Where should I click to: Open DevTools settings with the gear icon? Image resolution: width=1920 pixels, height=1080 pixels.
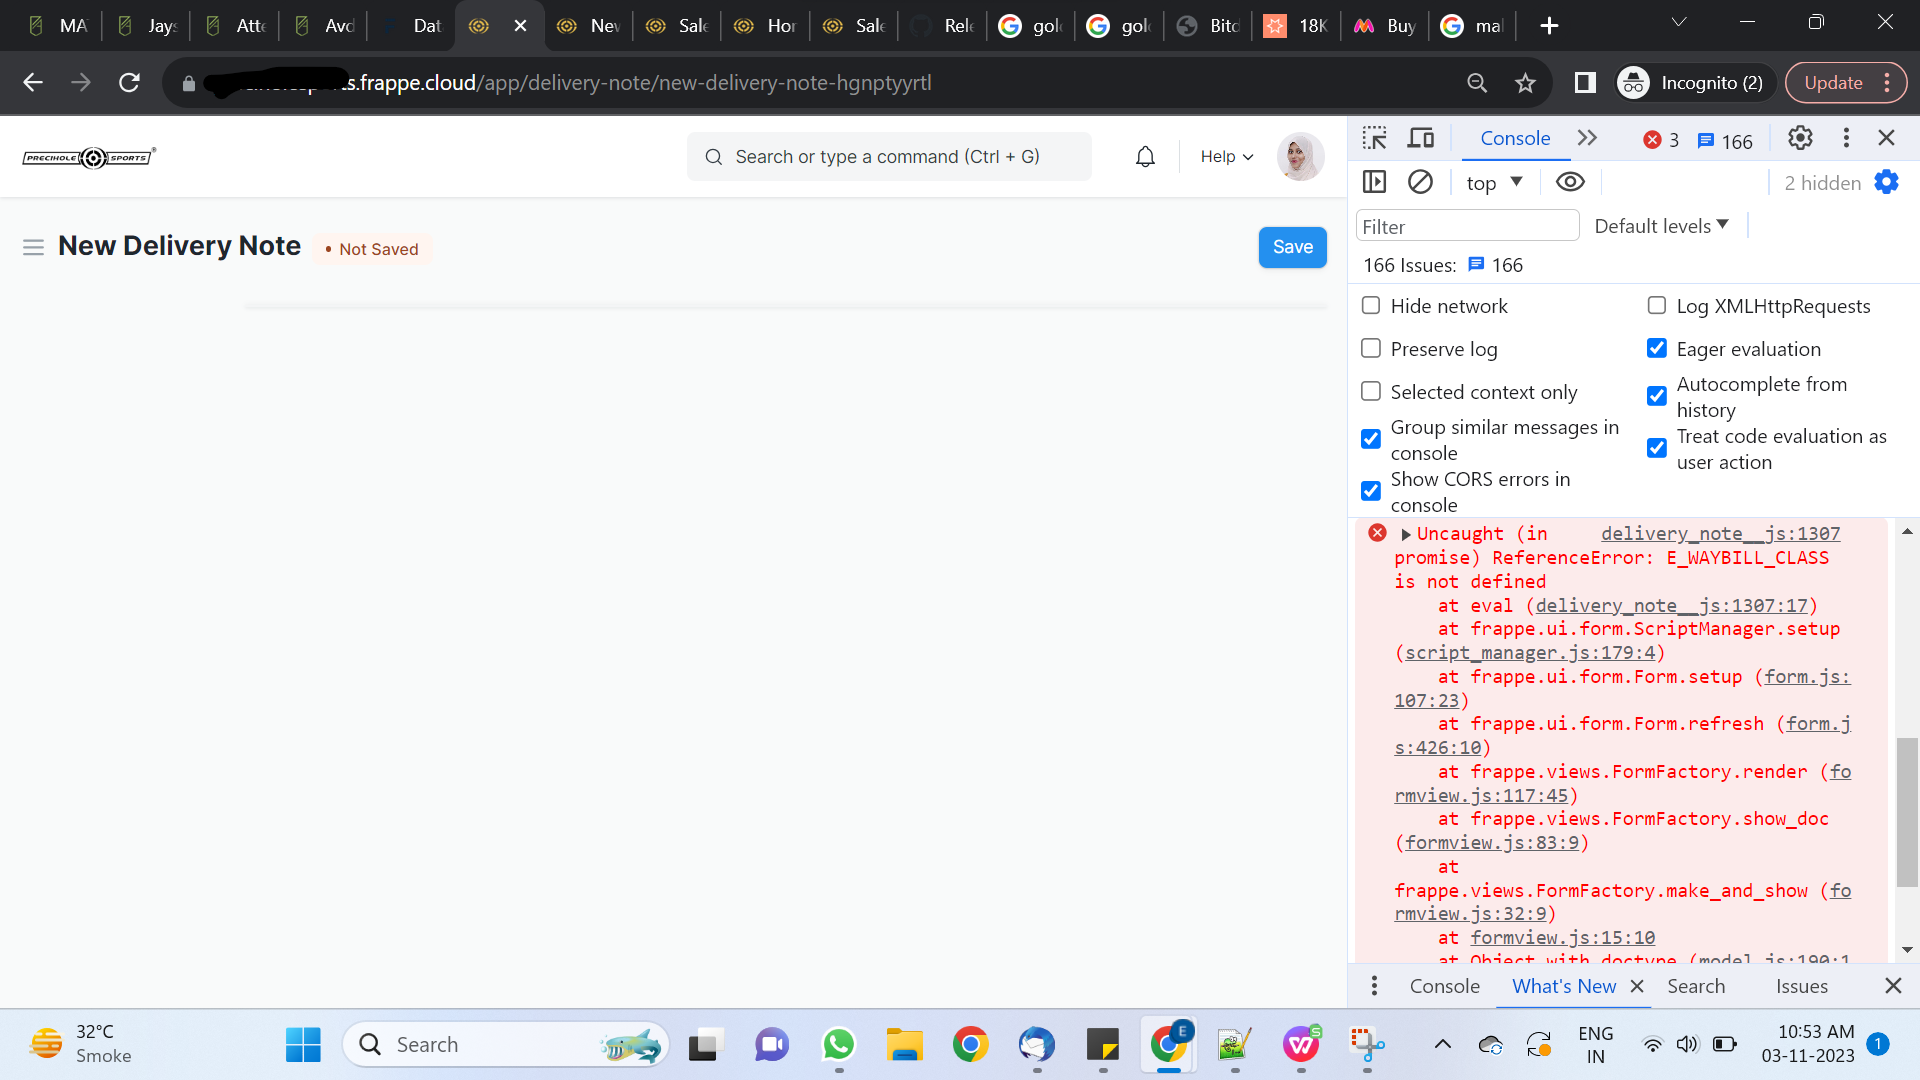pos(1801,138)
